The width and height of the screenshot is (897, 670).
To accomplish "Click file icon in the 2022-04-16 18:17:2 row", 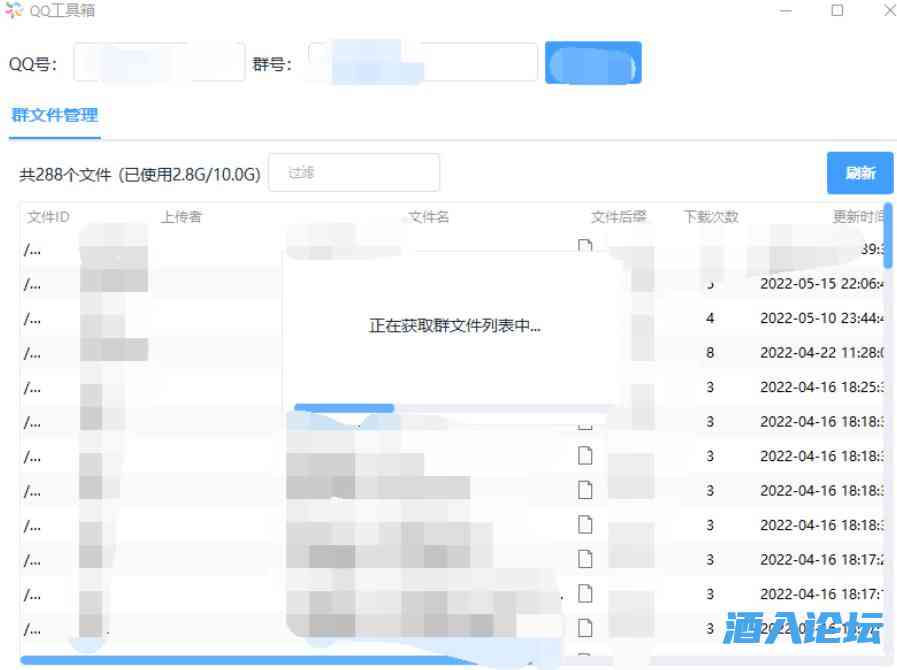I will 585,559.
